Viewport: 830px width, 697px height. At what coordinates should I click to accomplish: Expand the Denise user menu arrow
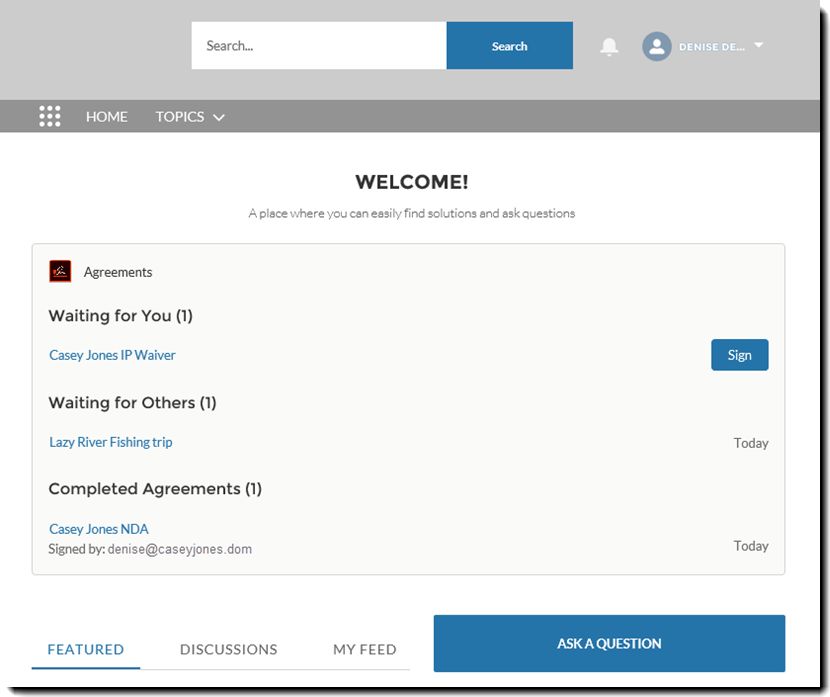tap(759, 45)
